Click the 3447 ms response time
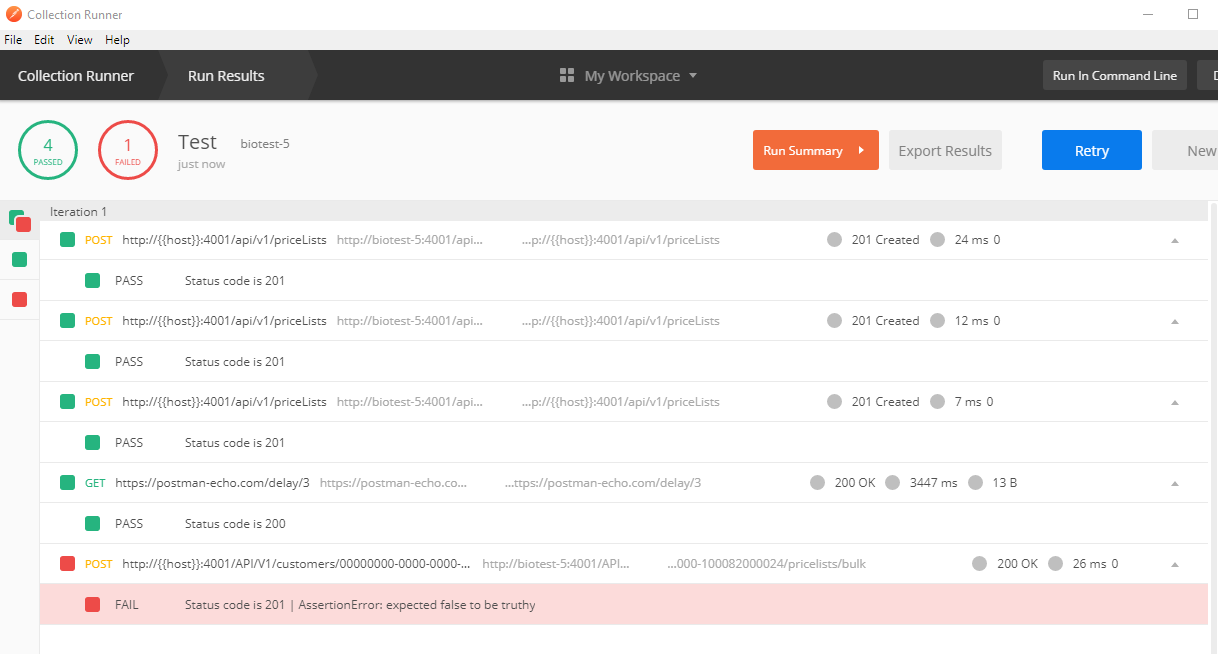Screen dimensions: 1218x654 (x=933, y=483)
